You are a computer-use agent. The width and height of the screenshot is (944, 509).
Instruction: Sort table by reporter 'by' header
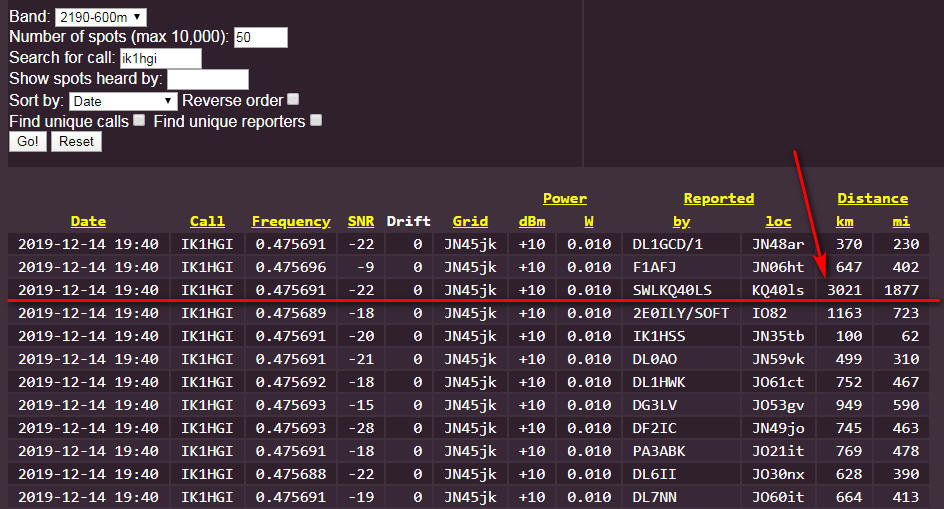coord(682,222)
